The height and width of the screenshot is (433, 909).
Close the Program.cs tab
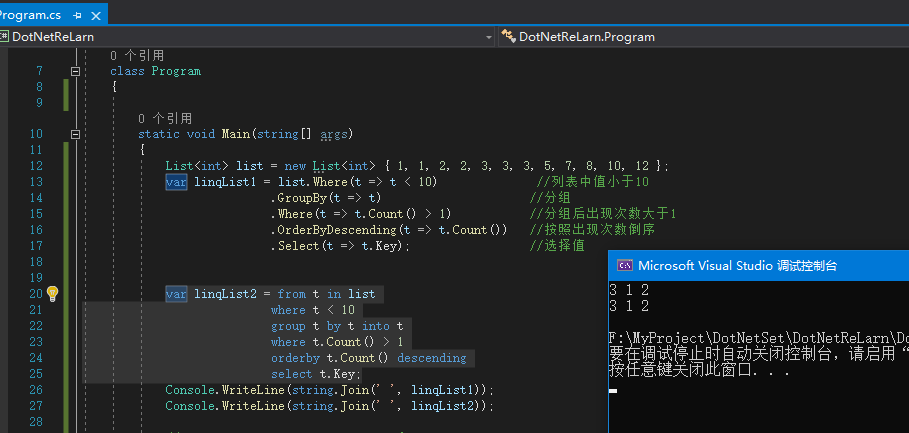click(95, 13)
